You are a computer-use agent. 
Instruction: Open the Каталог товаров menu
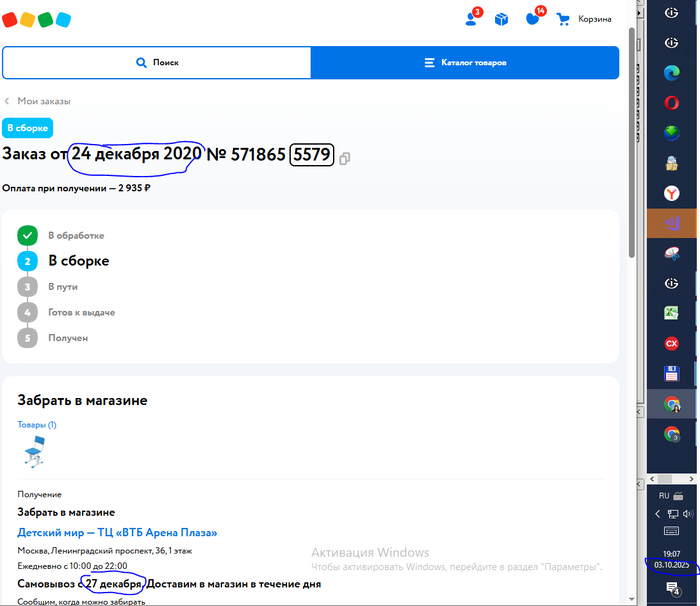point(465,62)
